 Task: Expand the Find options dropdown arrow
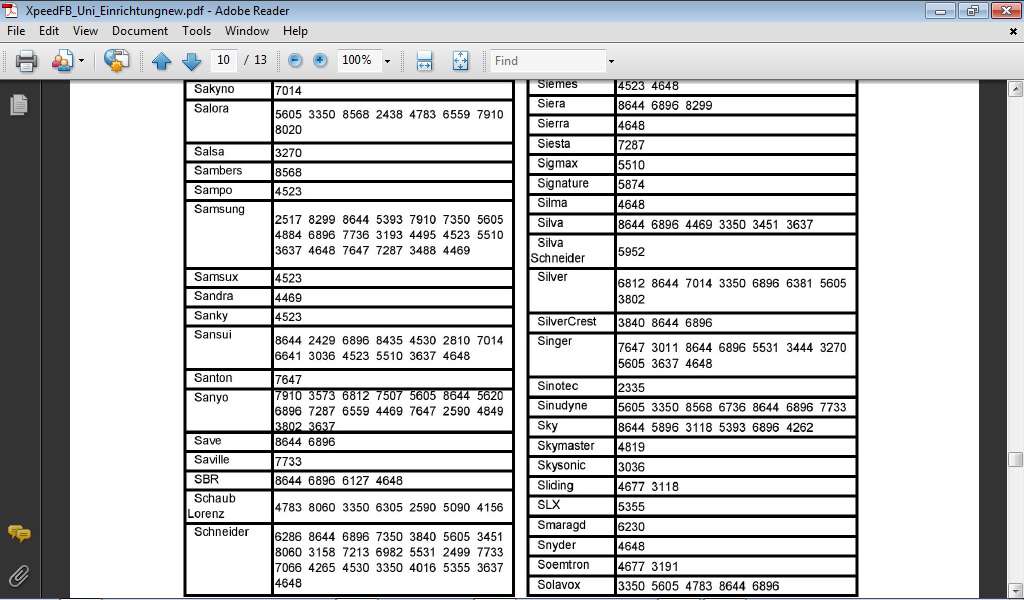(611, 61)
